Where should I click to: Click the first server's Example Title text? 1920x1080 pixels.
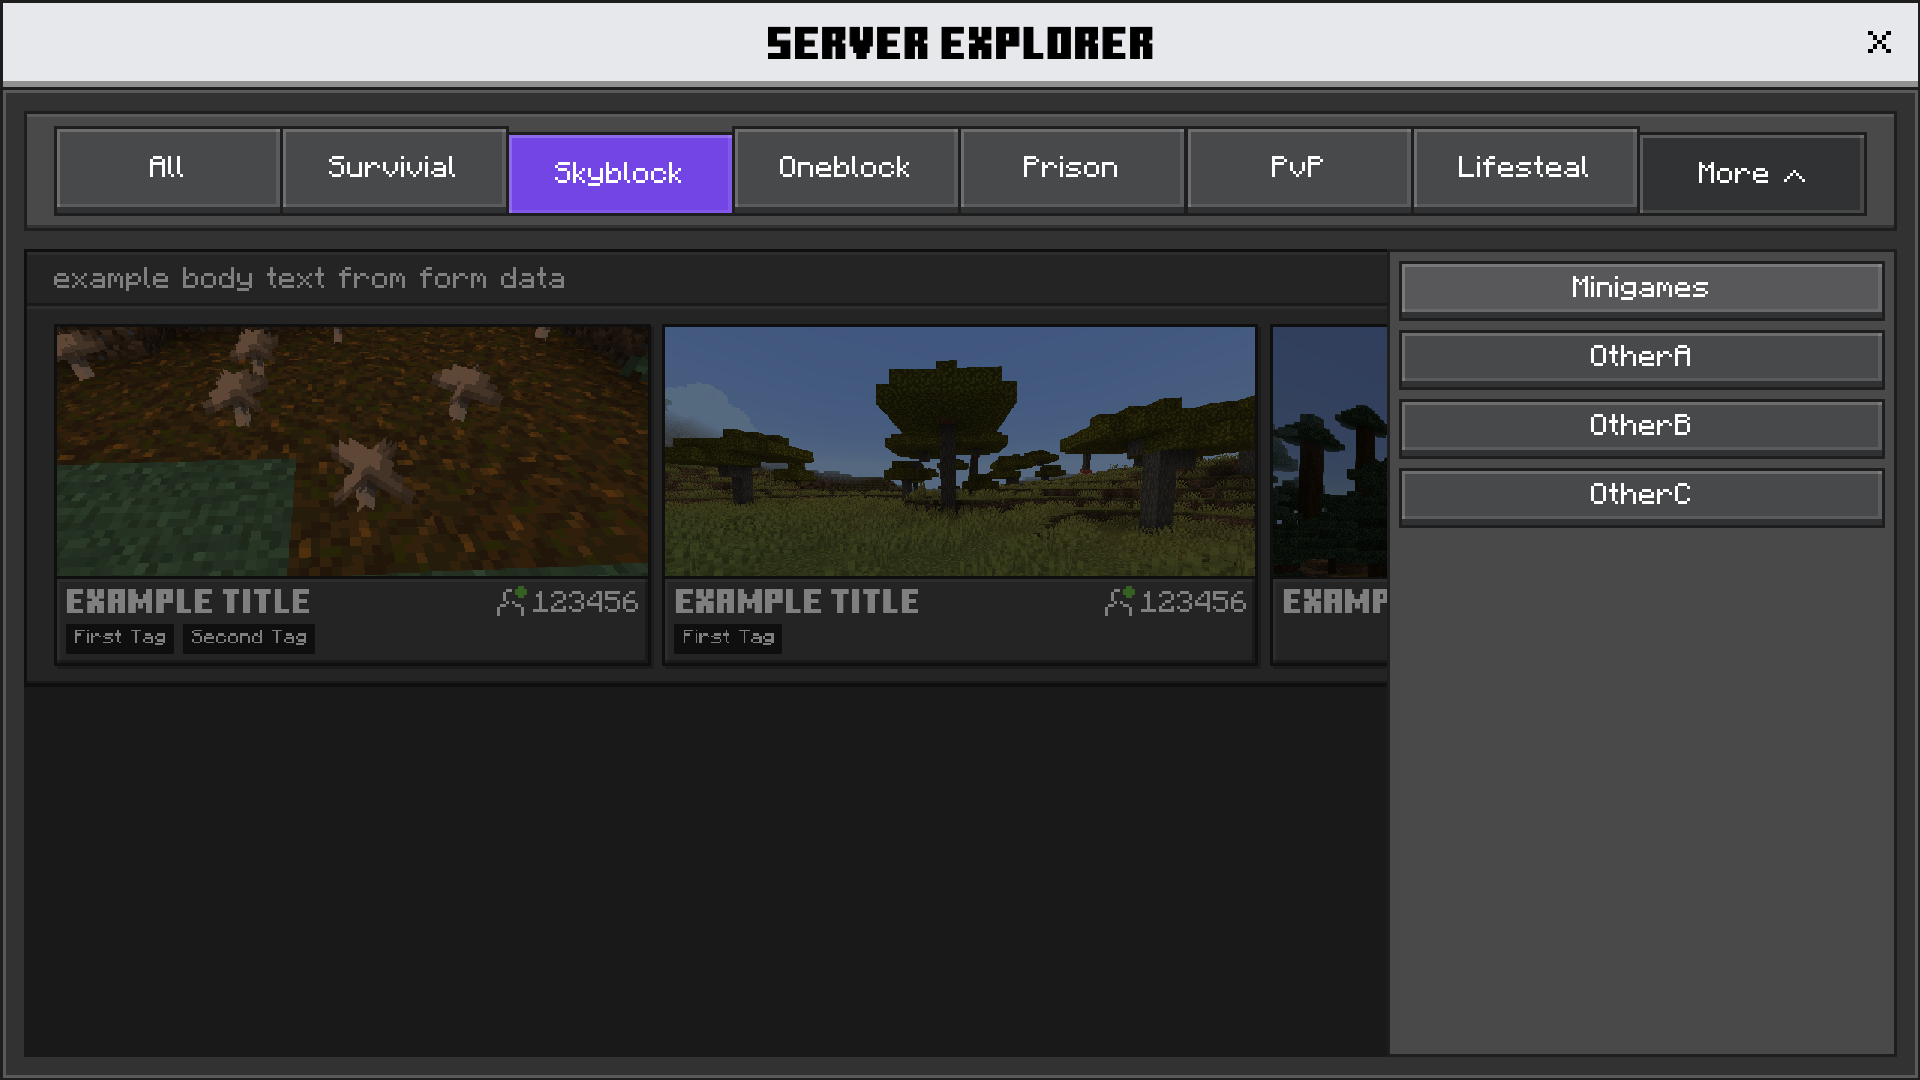188,601
